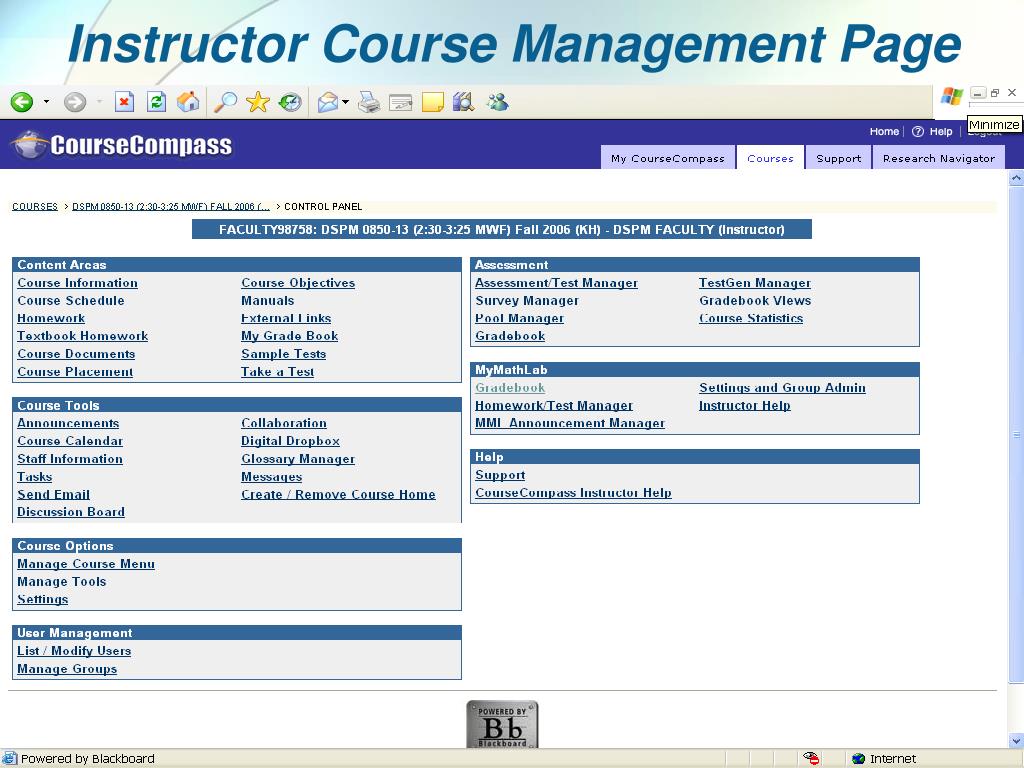Open Manage Course Menu link
The height and width of the screenshot is (768, 1024).
(x=86, y=564)
